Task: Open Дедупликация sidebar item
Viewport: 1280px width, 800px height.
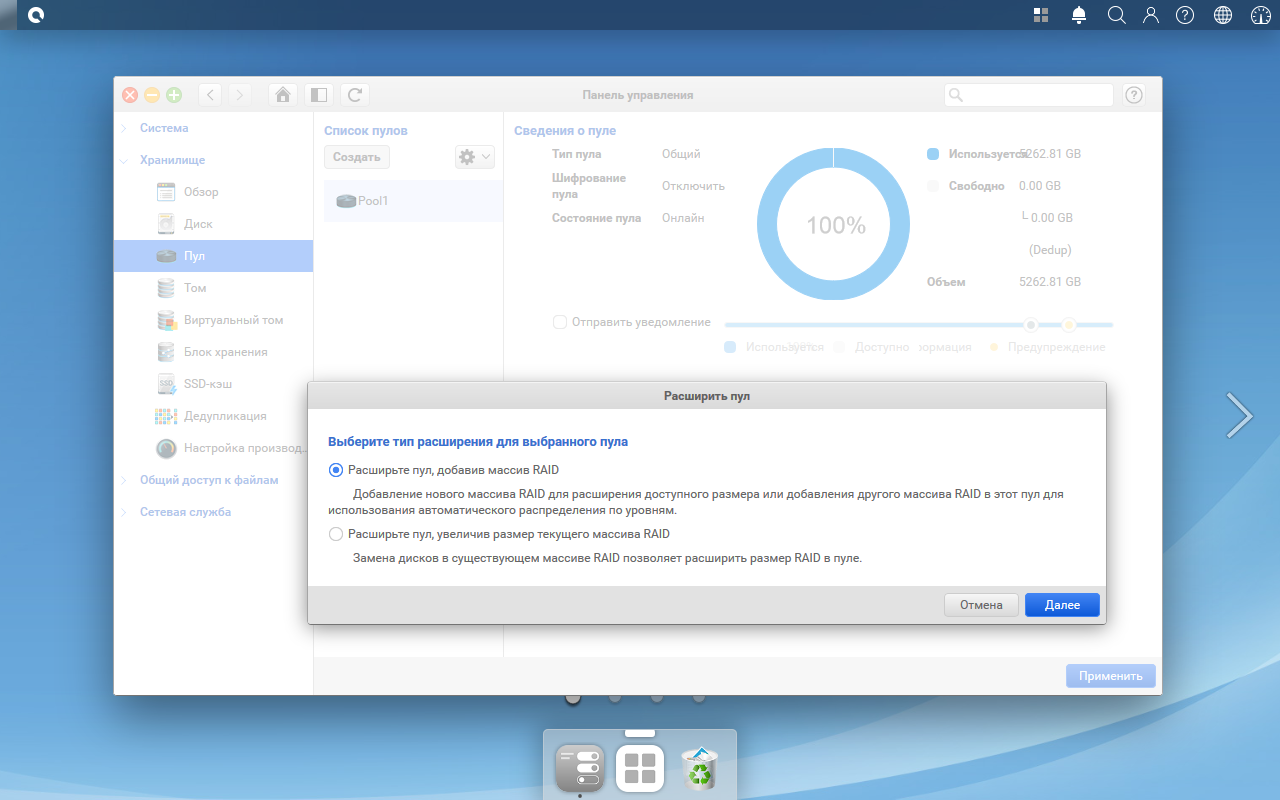Action: (x=213, y=416)
